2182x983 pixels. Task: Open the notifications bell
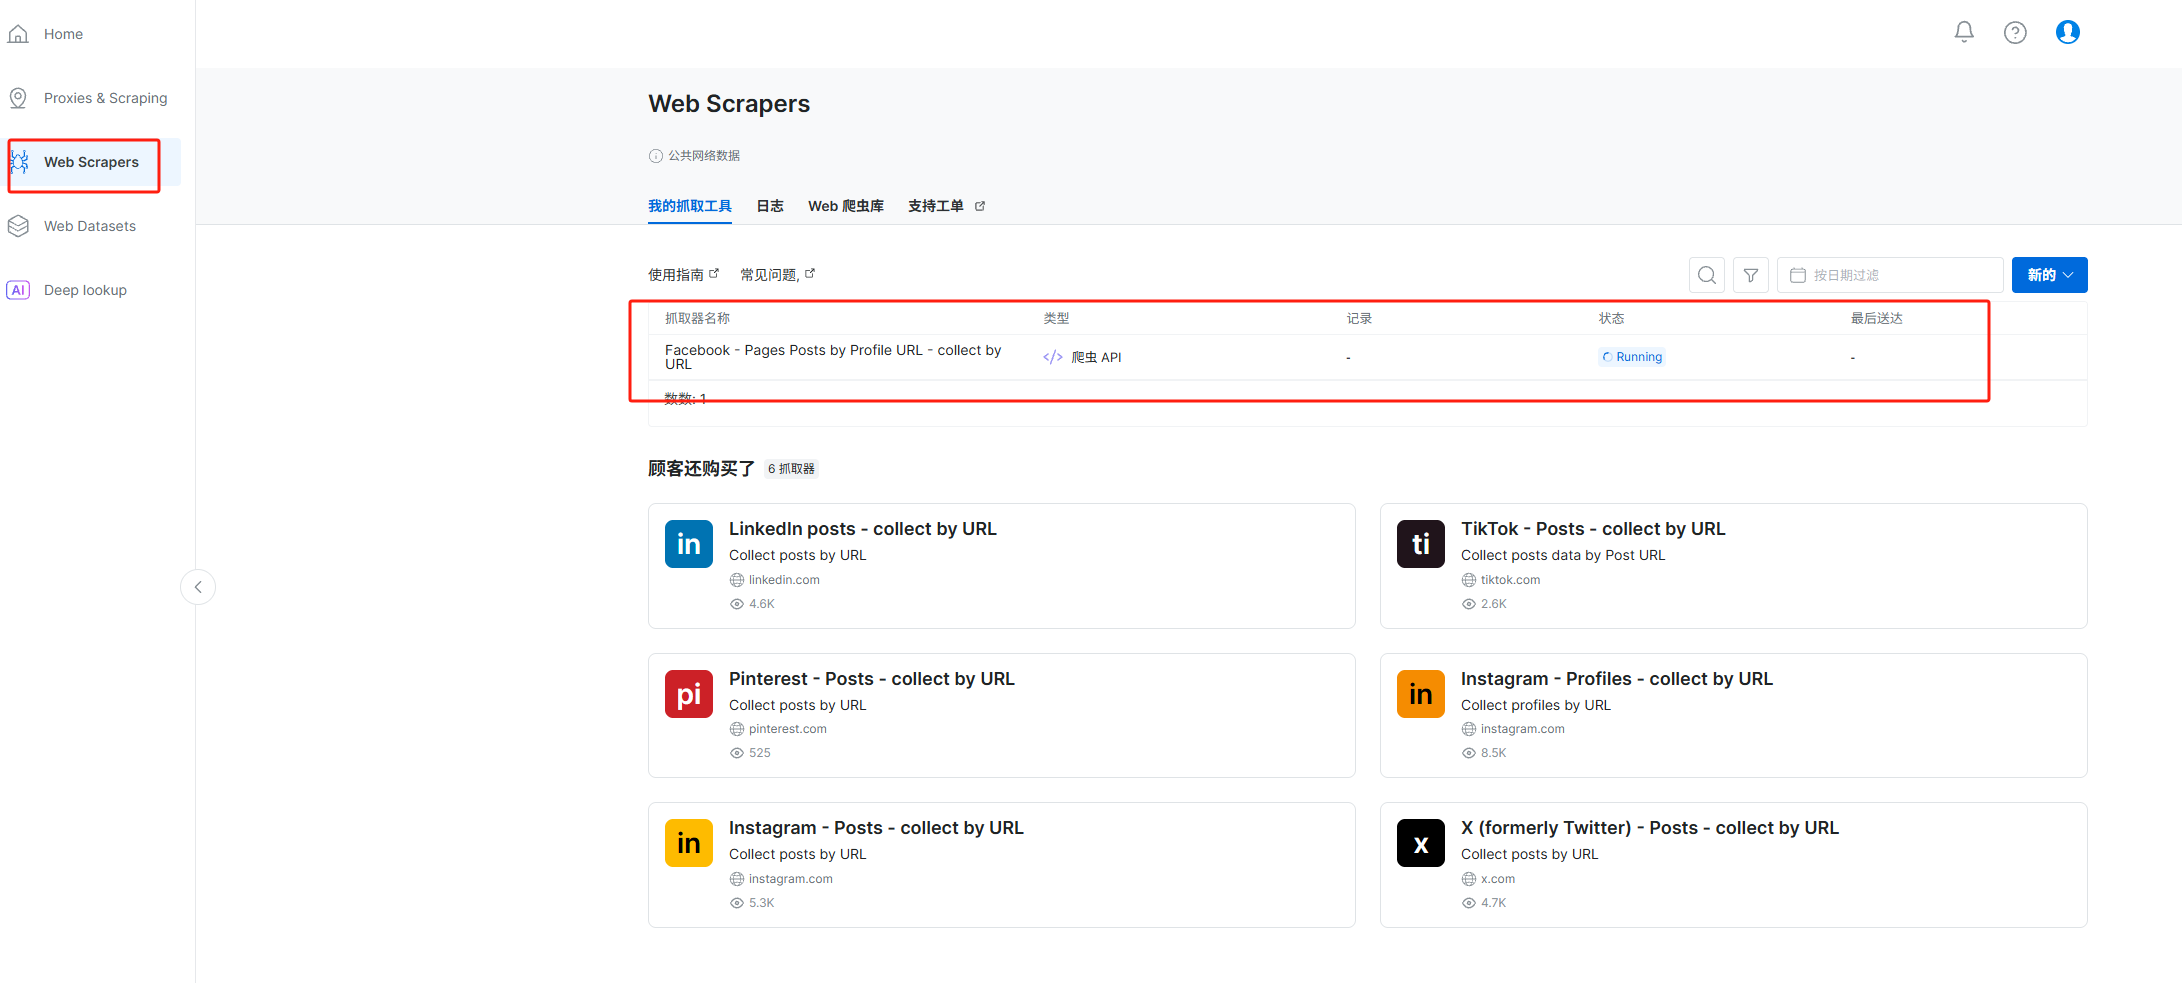point(1963,31)
